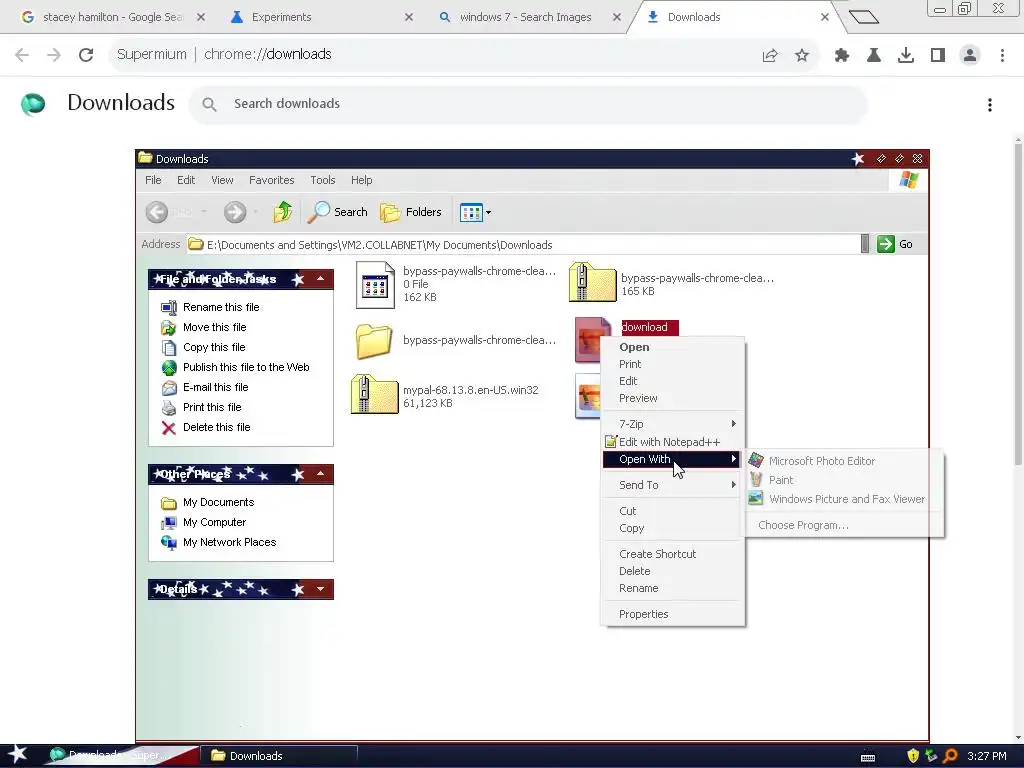
Task: Click the browser forward arrow
Action: [x=54, y=55]
